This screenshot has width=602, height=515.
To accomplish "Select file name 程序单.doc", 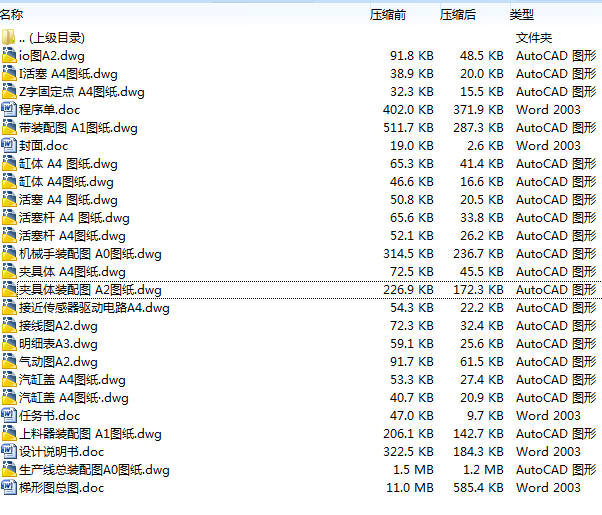I will 50,110.
